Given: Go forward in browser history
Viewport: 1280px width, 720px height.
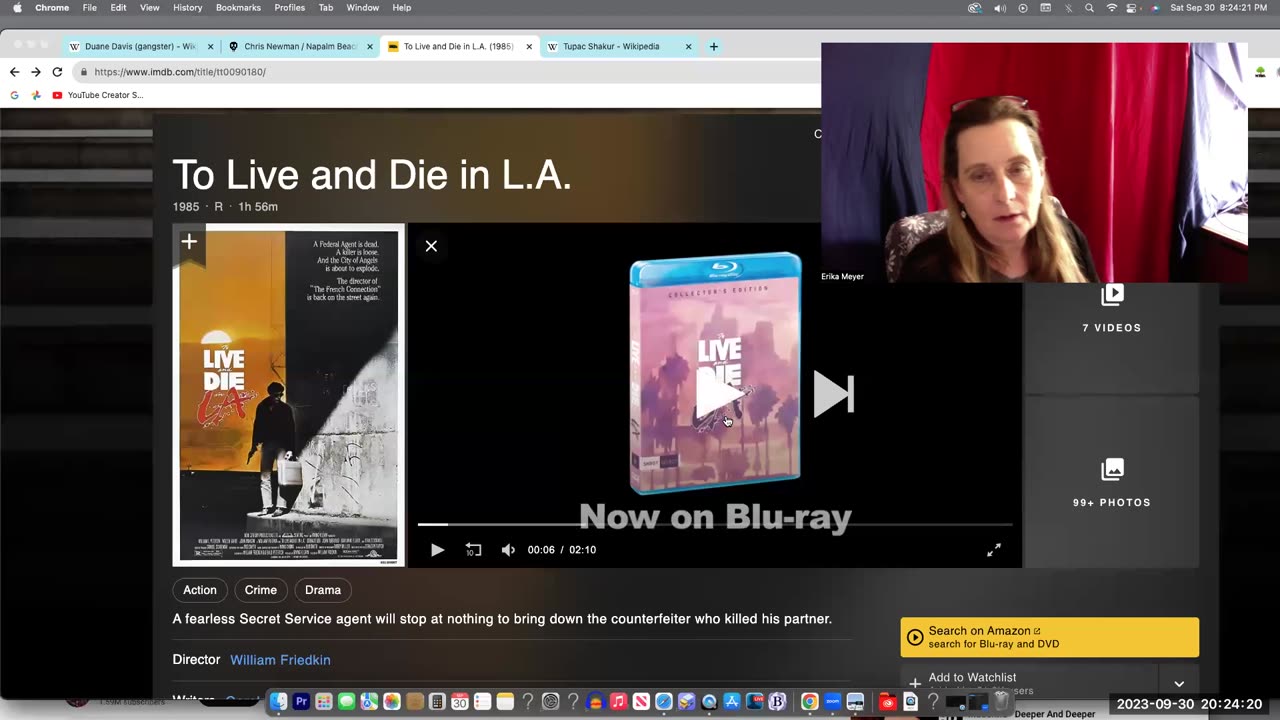Looking at the screenshot, I should click(x=36, y=72).
